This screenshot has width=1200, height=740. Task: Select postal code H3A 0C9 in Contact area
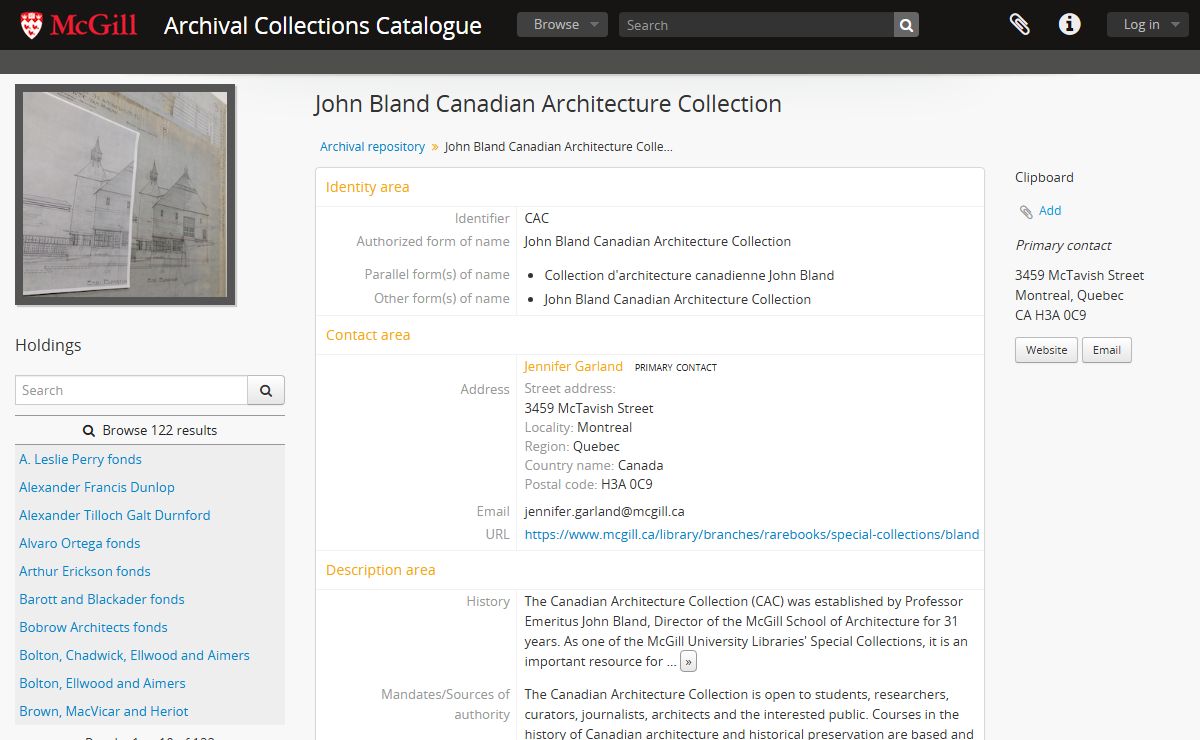click(x=627, y=484)
